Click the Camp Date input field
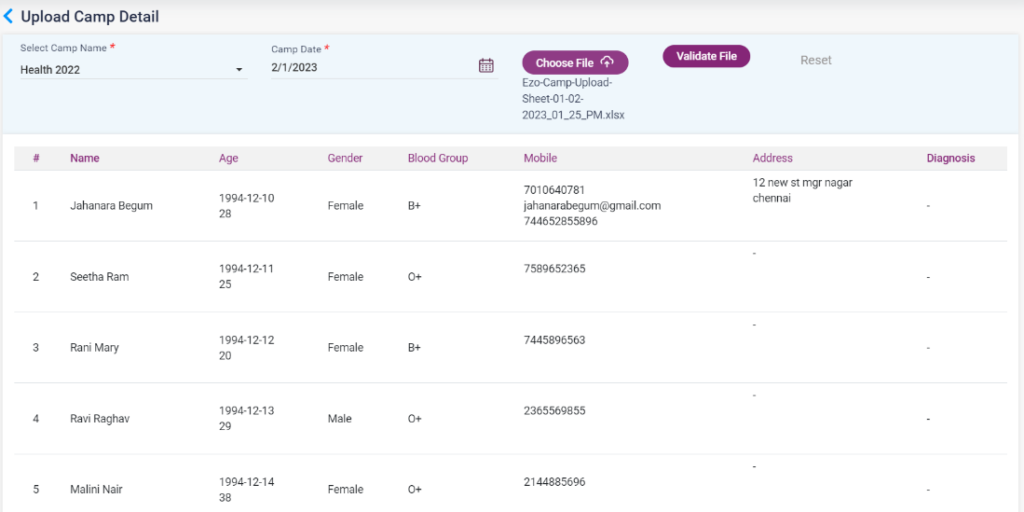 point(370,68)
